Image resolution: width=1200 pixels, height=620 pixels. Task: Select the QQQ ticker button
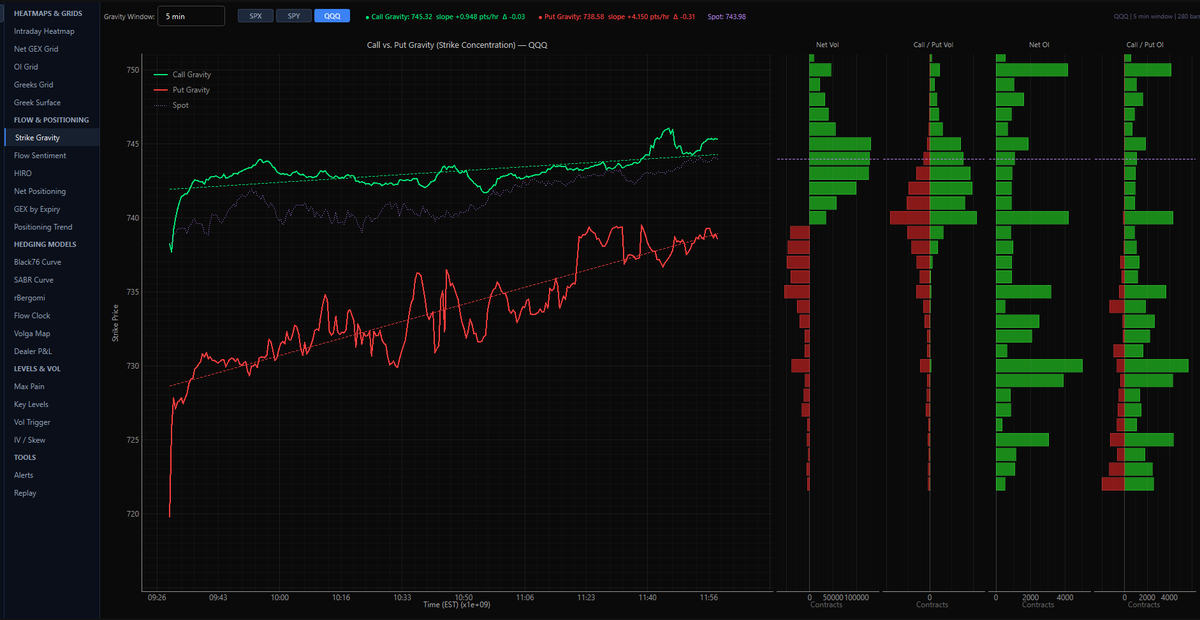point(332,16)
